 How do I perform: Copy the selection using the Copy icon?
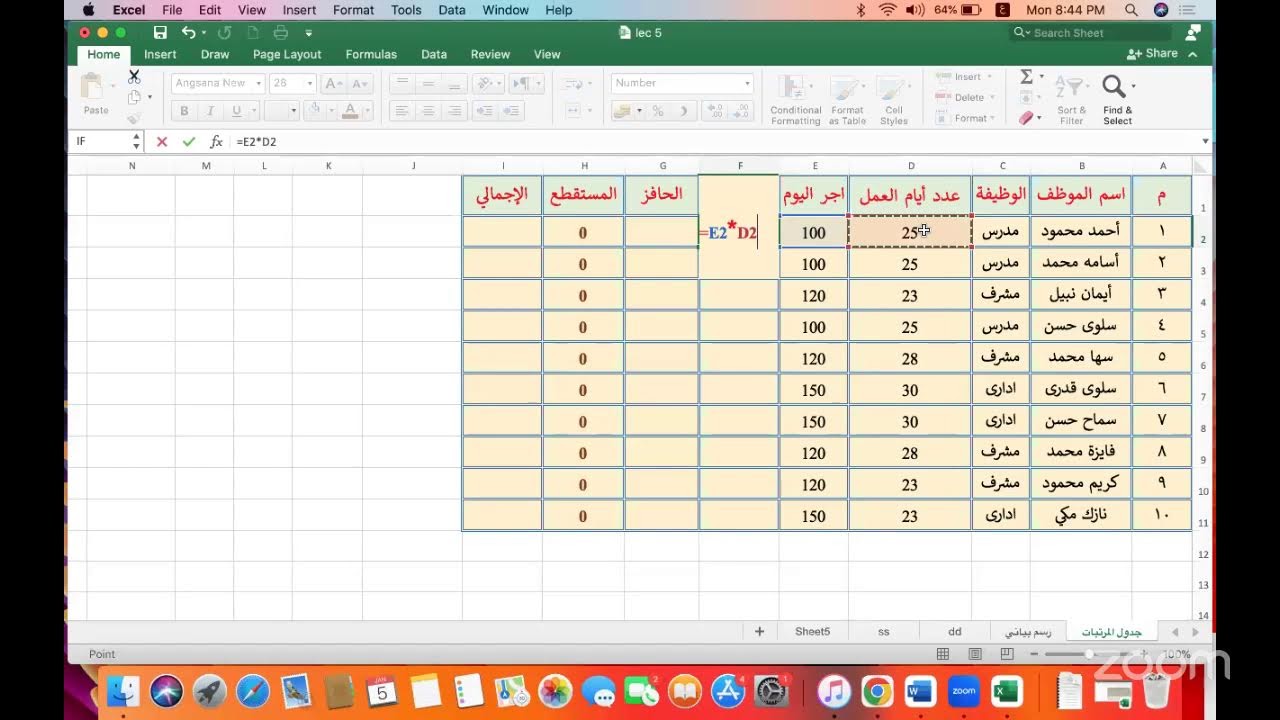click(134, 97)
